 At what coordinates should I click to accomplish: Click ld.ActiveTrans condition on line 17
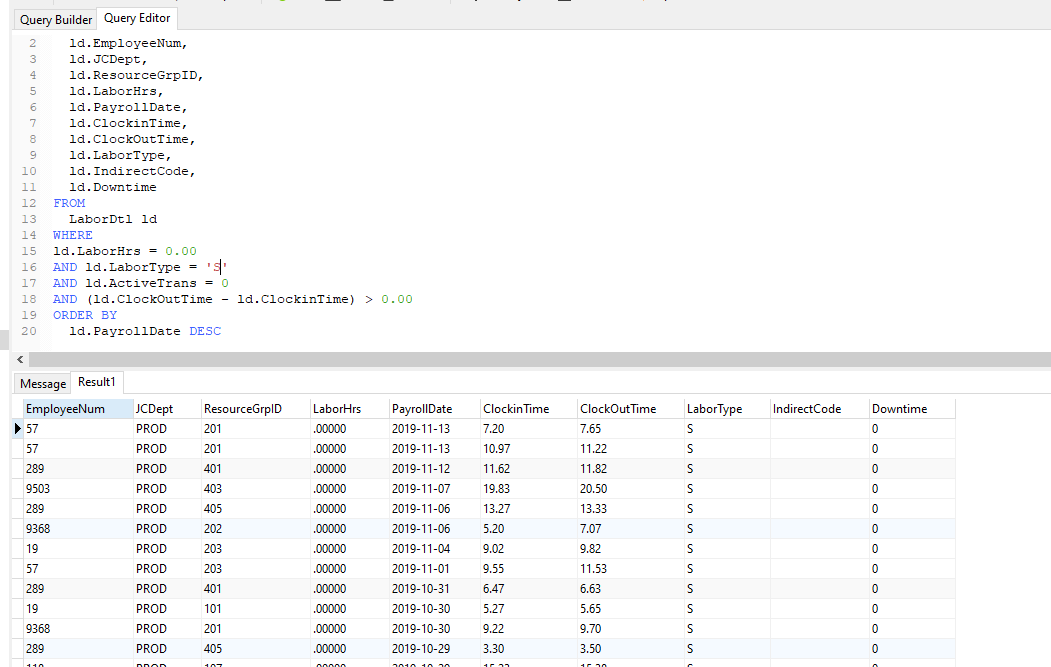pyautogui.click(x=157, y=283)
